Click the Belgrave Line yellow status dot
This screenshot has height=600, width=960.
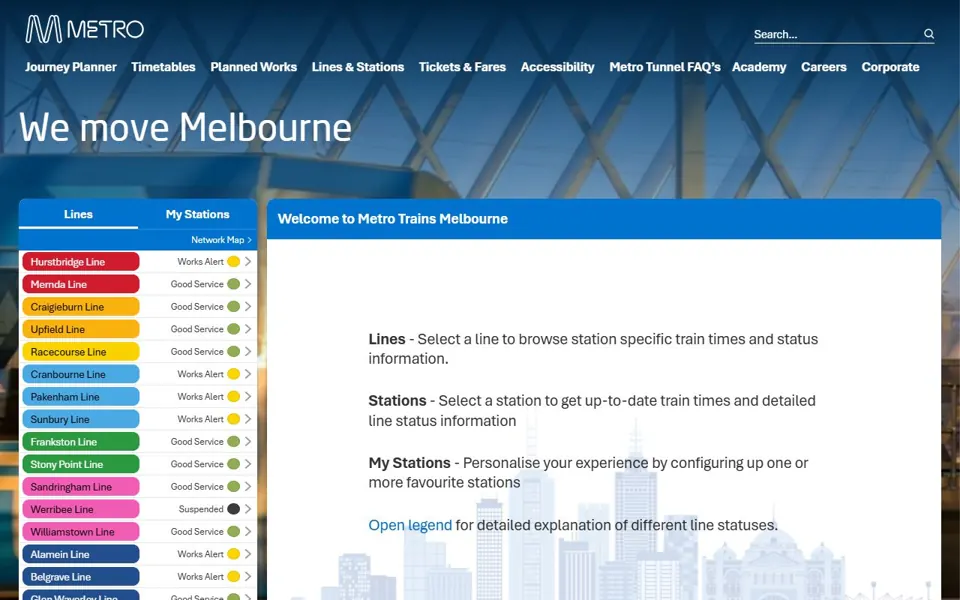point(233,576)
